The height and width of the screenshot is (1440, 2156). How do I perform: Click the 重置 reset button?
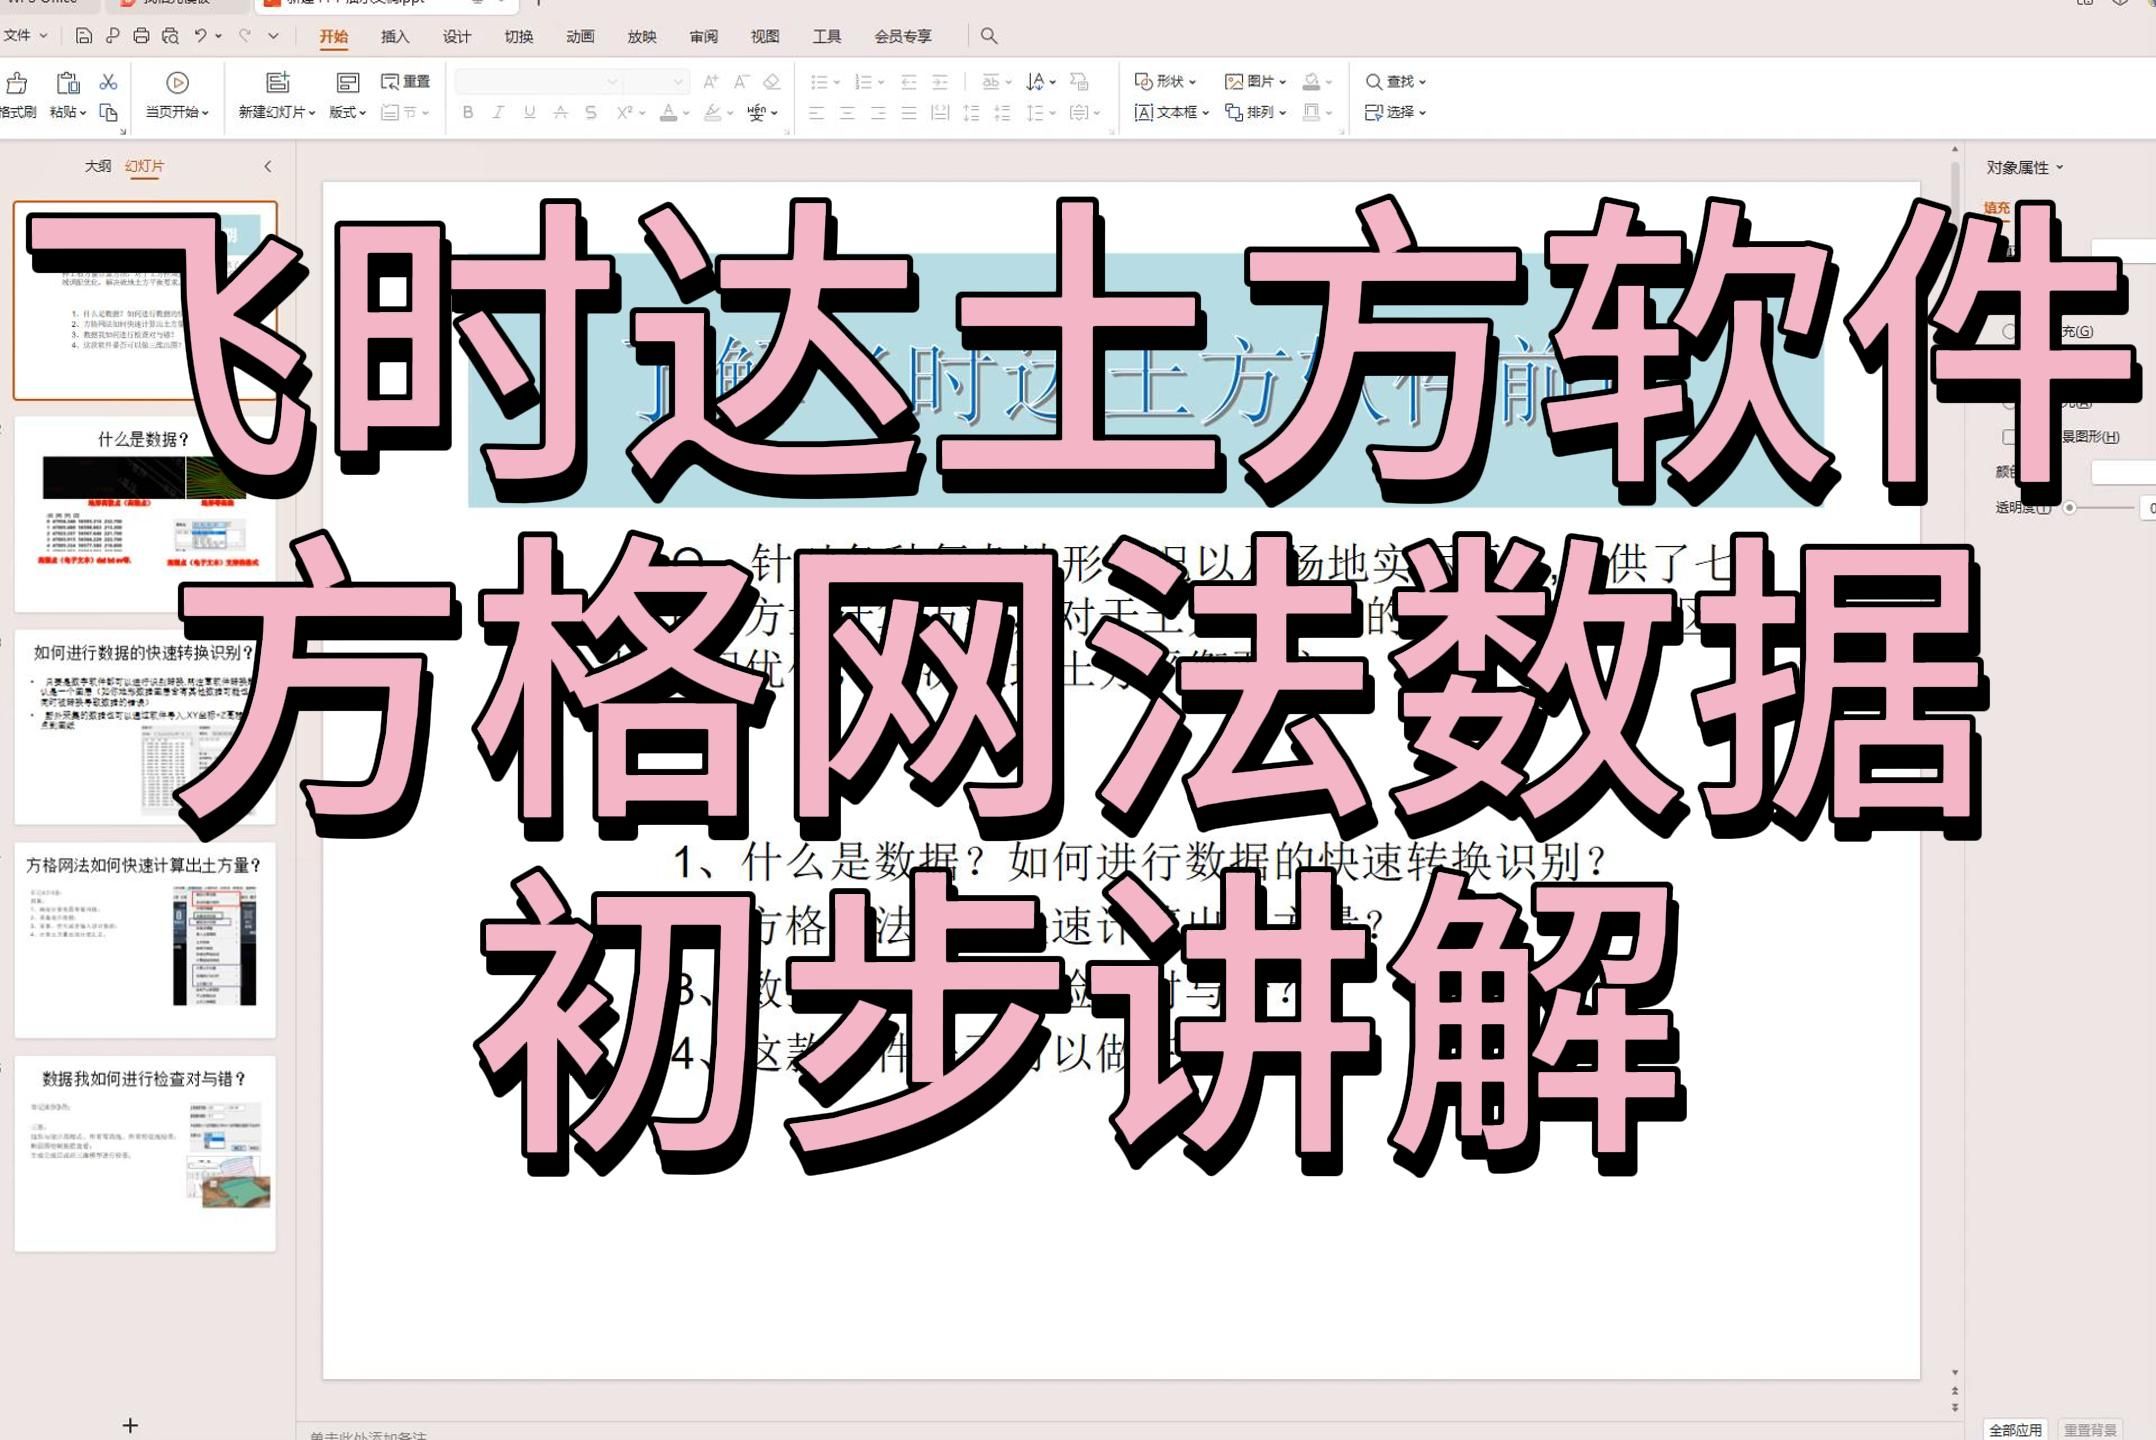pos(405,82)
